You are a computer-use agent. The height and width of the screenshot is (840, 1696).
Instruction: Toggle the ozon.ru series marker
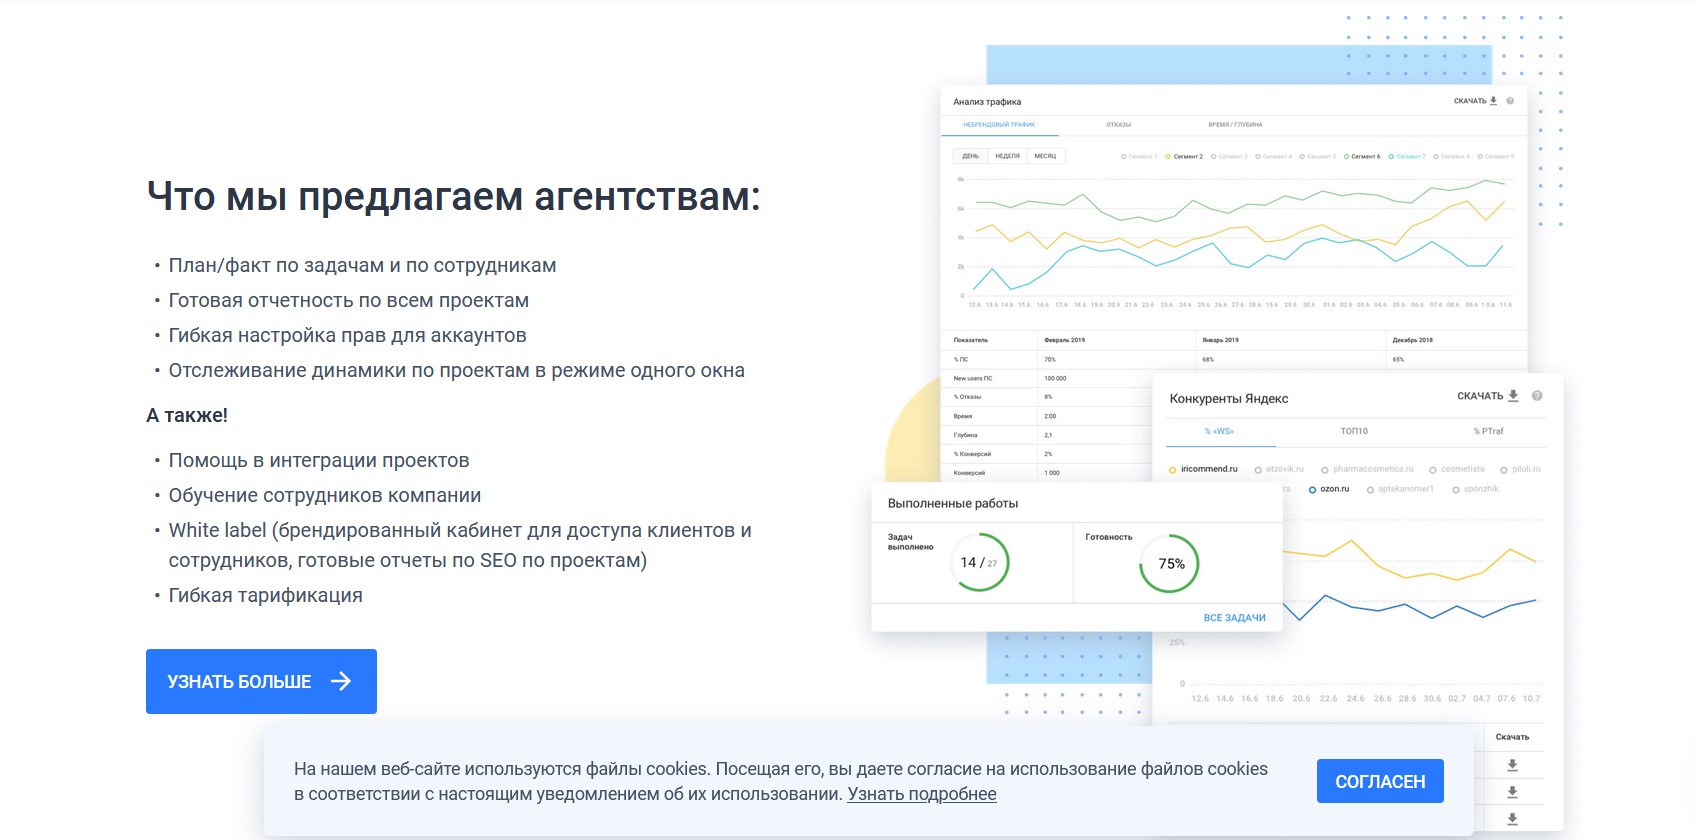(x=1312, y=490)
